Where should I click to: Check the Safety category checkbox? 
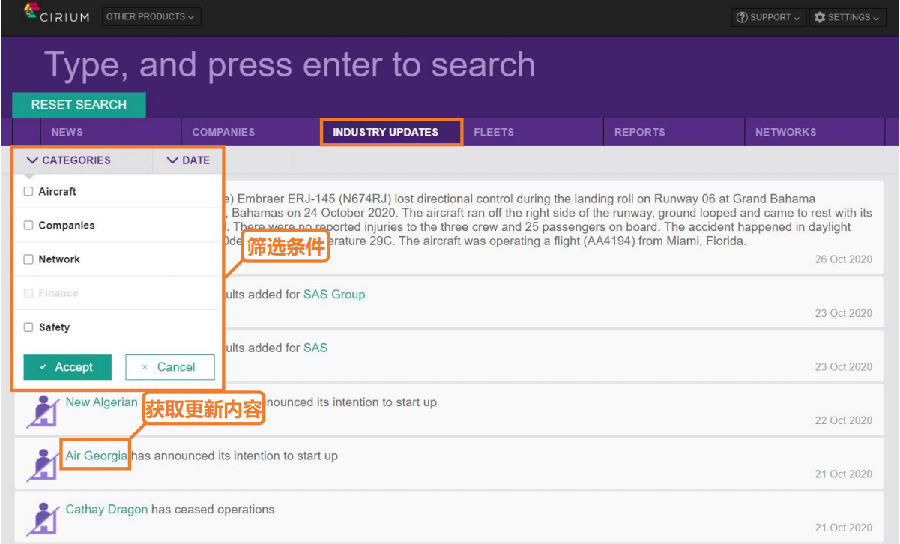click(x=29, y=327)
